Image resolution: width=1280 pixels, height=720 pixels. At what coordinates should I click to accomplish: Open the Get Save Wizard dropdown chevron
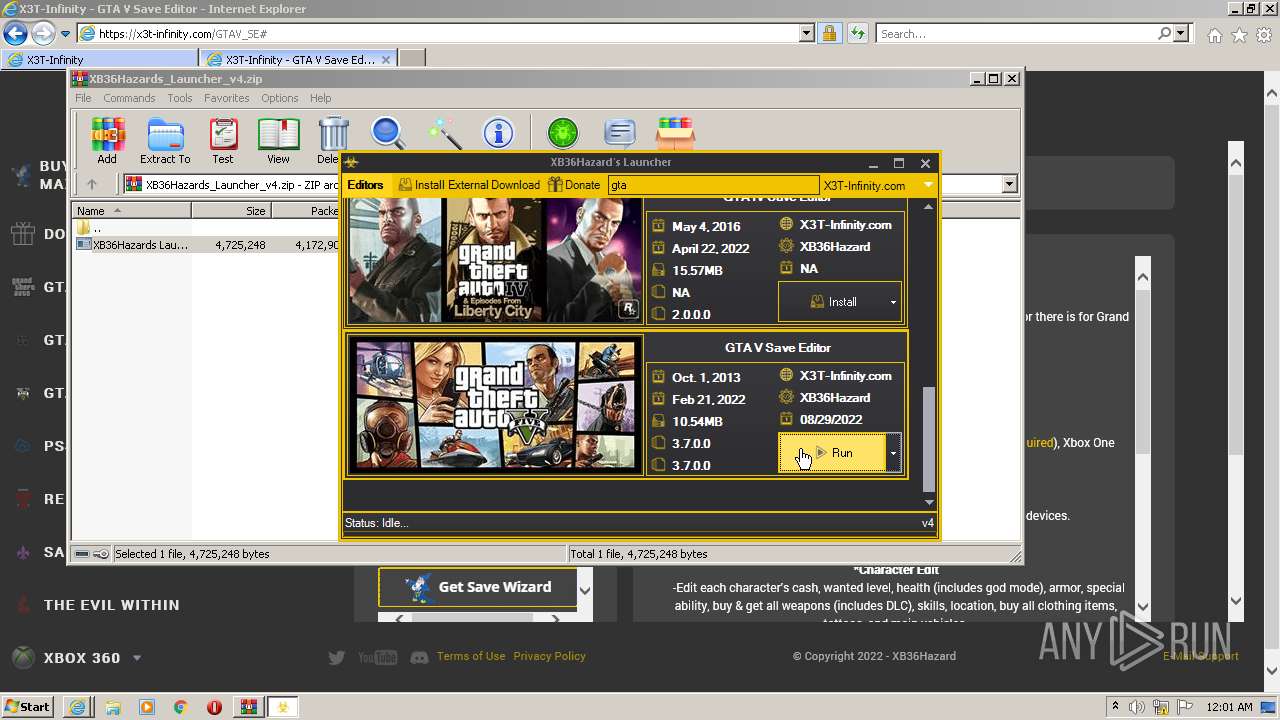click(x=585, y=590)
